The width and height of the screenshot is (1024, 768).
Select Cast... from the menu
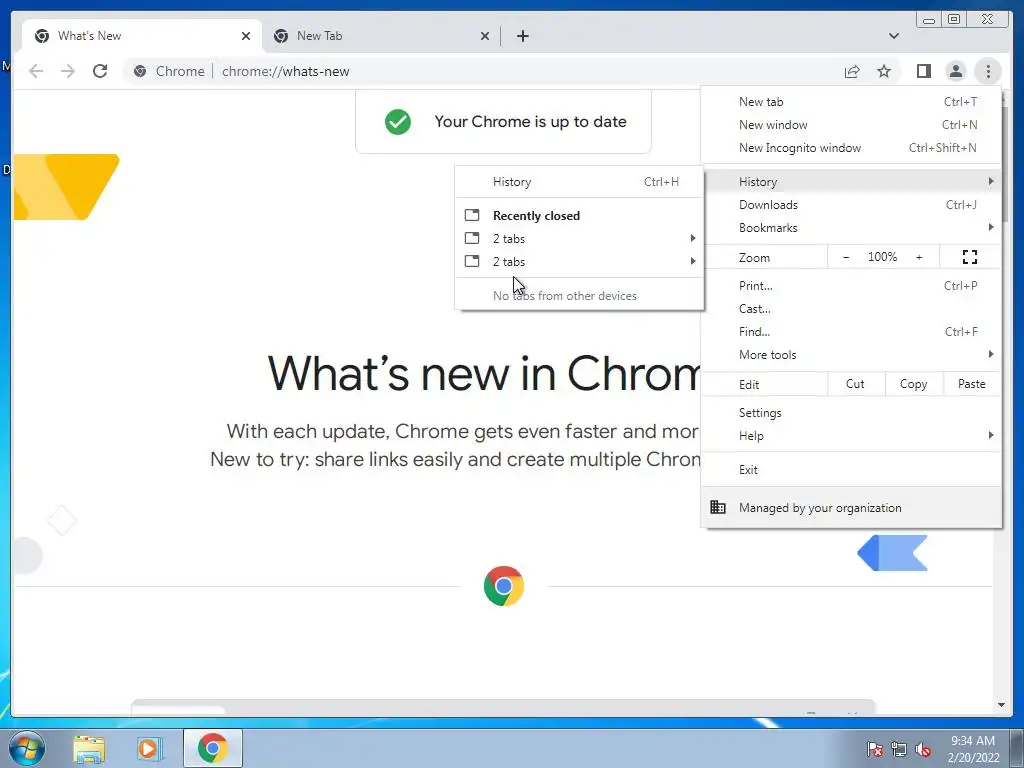(x=852, y=309)
